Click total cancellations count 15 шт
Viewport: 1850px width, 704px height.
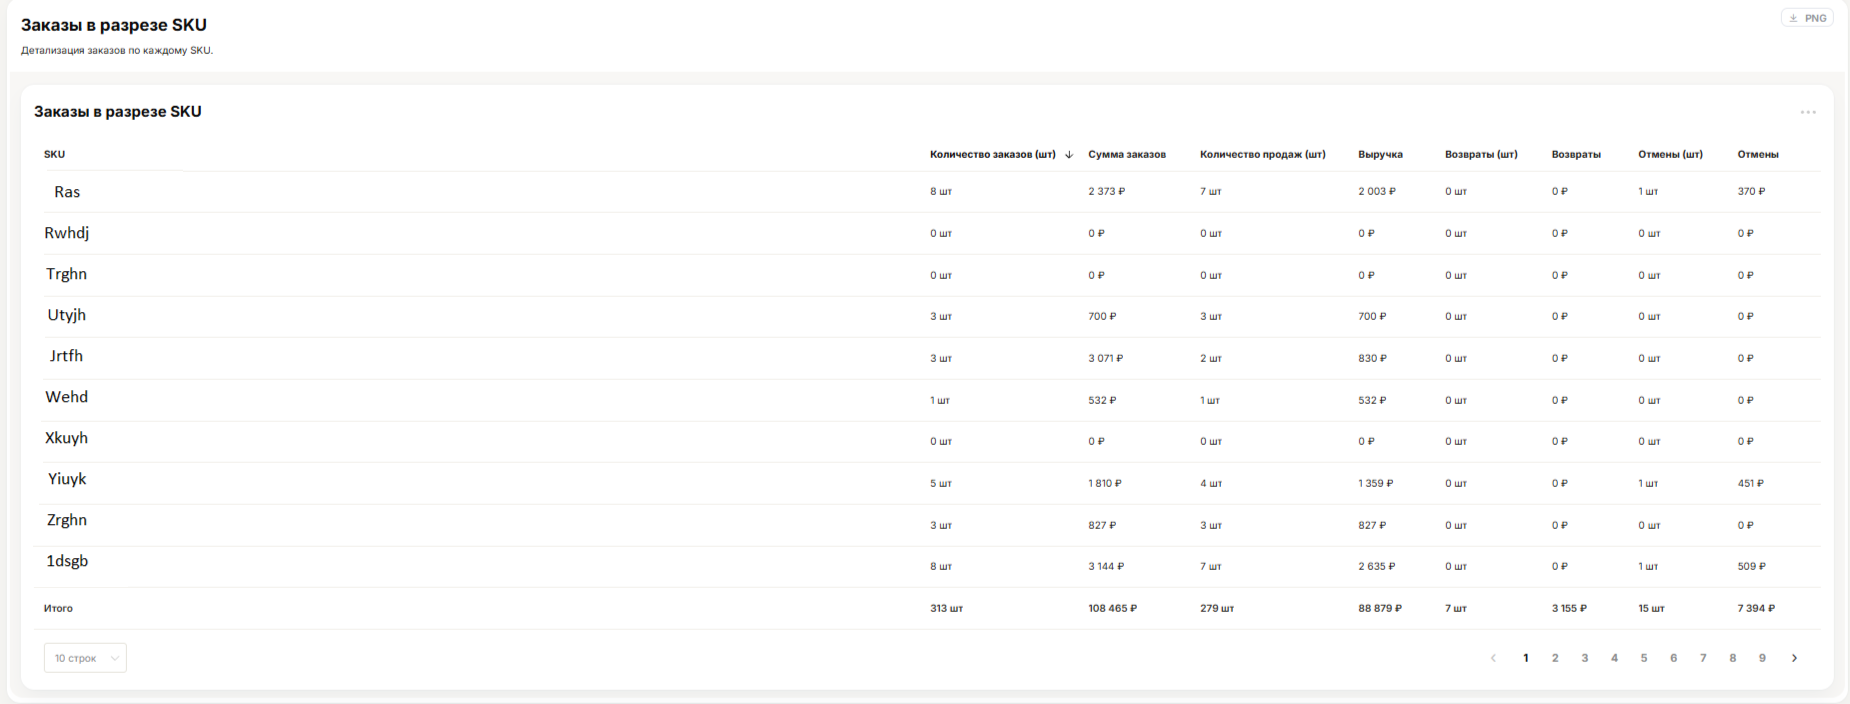click(1651, 608)
